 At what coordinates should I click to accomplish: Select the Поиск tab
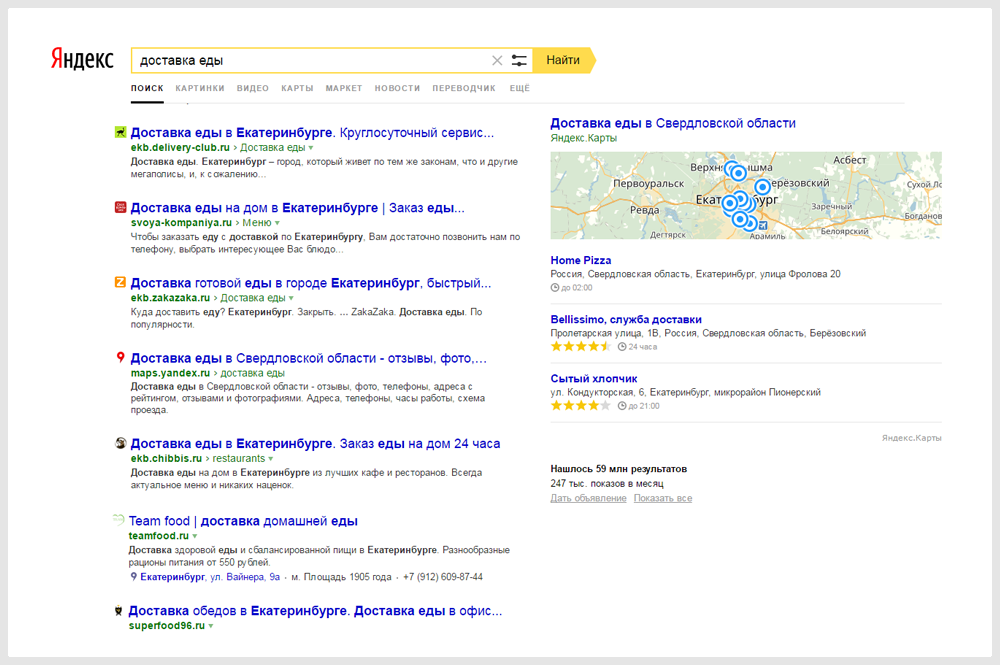point(147,88)
